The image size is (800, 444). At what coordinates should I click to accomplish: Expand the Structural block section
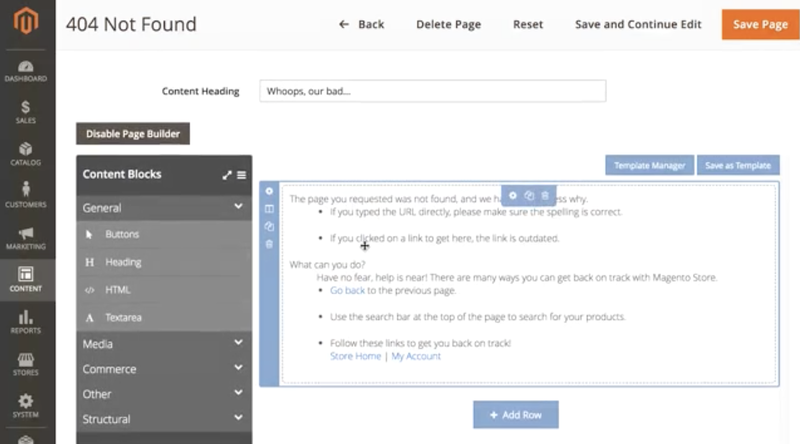[x=164, y=419]
